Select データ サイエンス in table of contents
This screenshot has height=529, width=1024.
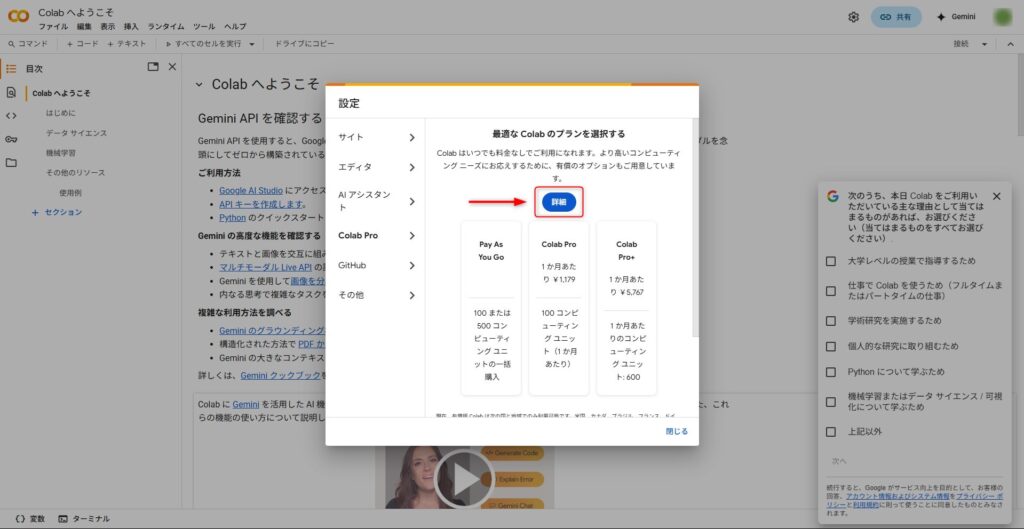click(x=76, y=133)
